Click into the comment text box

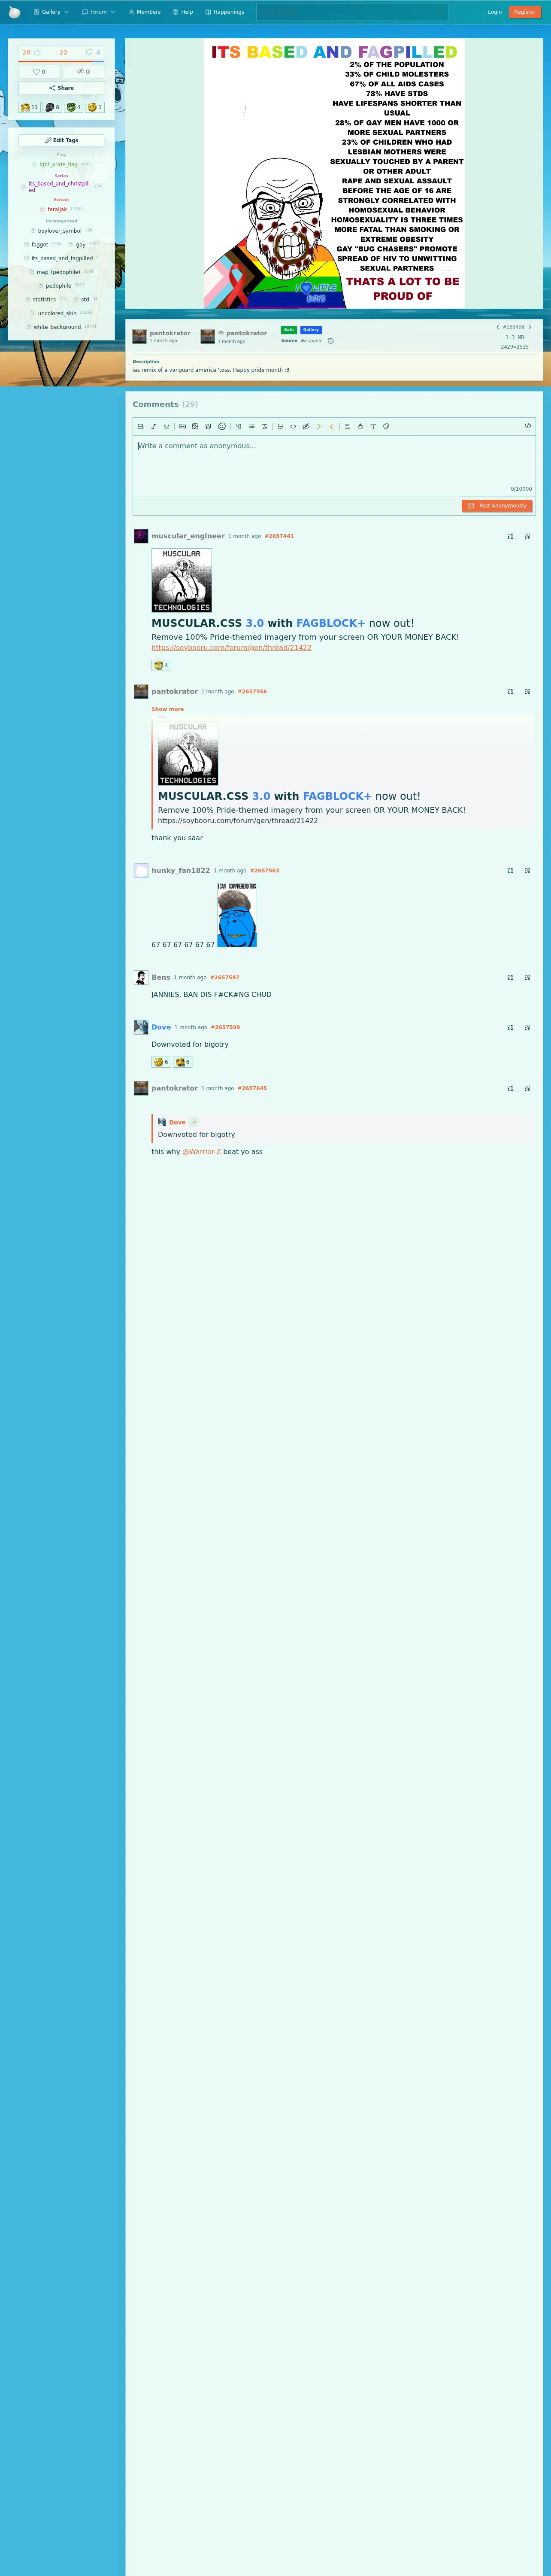tap(334, 465)
